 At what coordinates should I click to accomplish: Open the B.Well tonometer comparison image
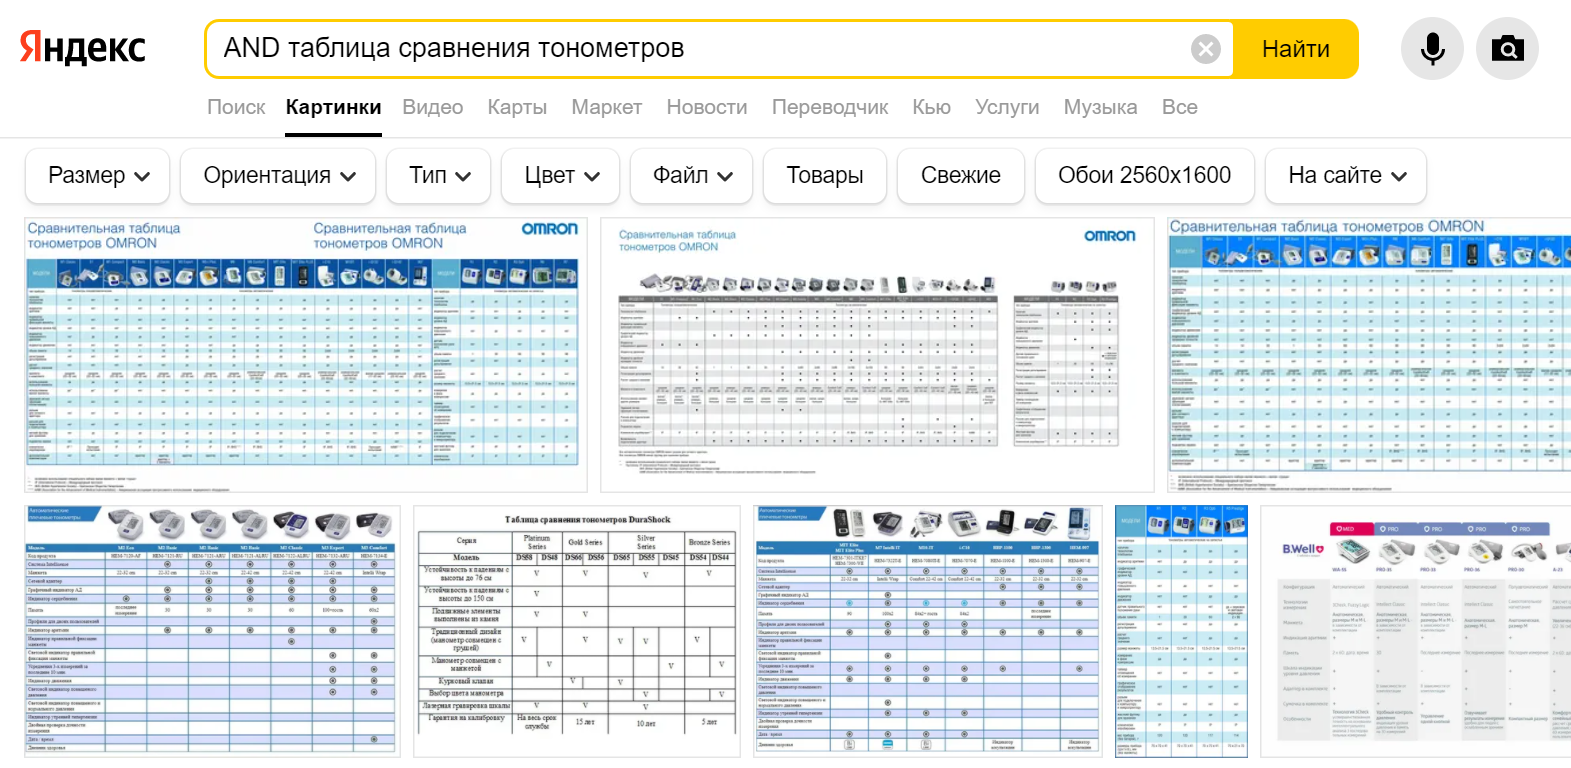[x=1415, y=631]
